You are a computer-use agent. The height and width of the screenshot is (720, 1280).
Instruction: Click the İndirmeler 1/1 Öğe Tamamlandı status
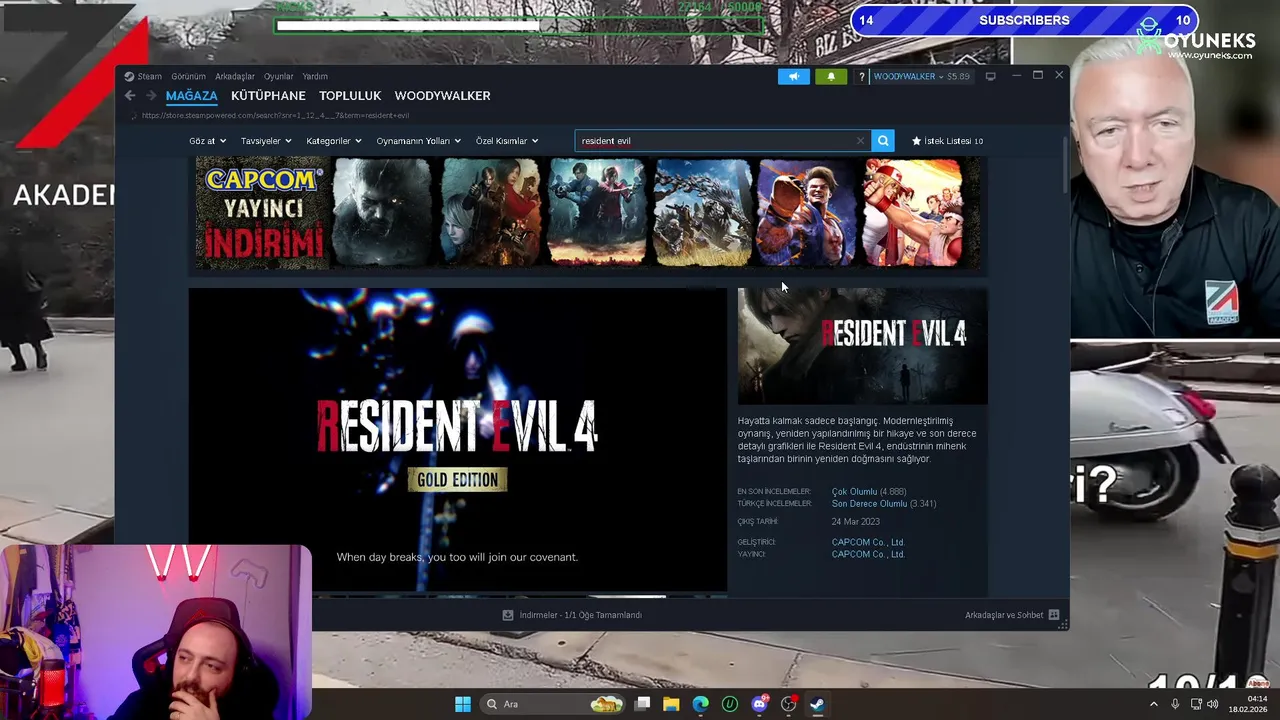580,615
